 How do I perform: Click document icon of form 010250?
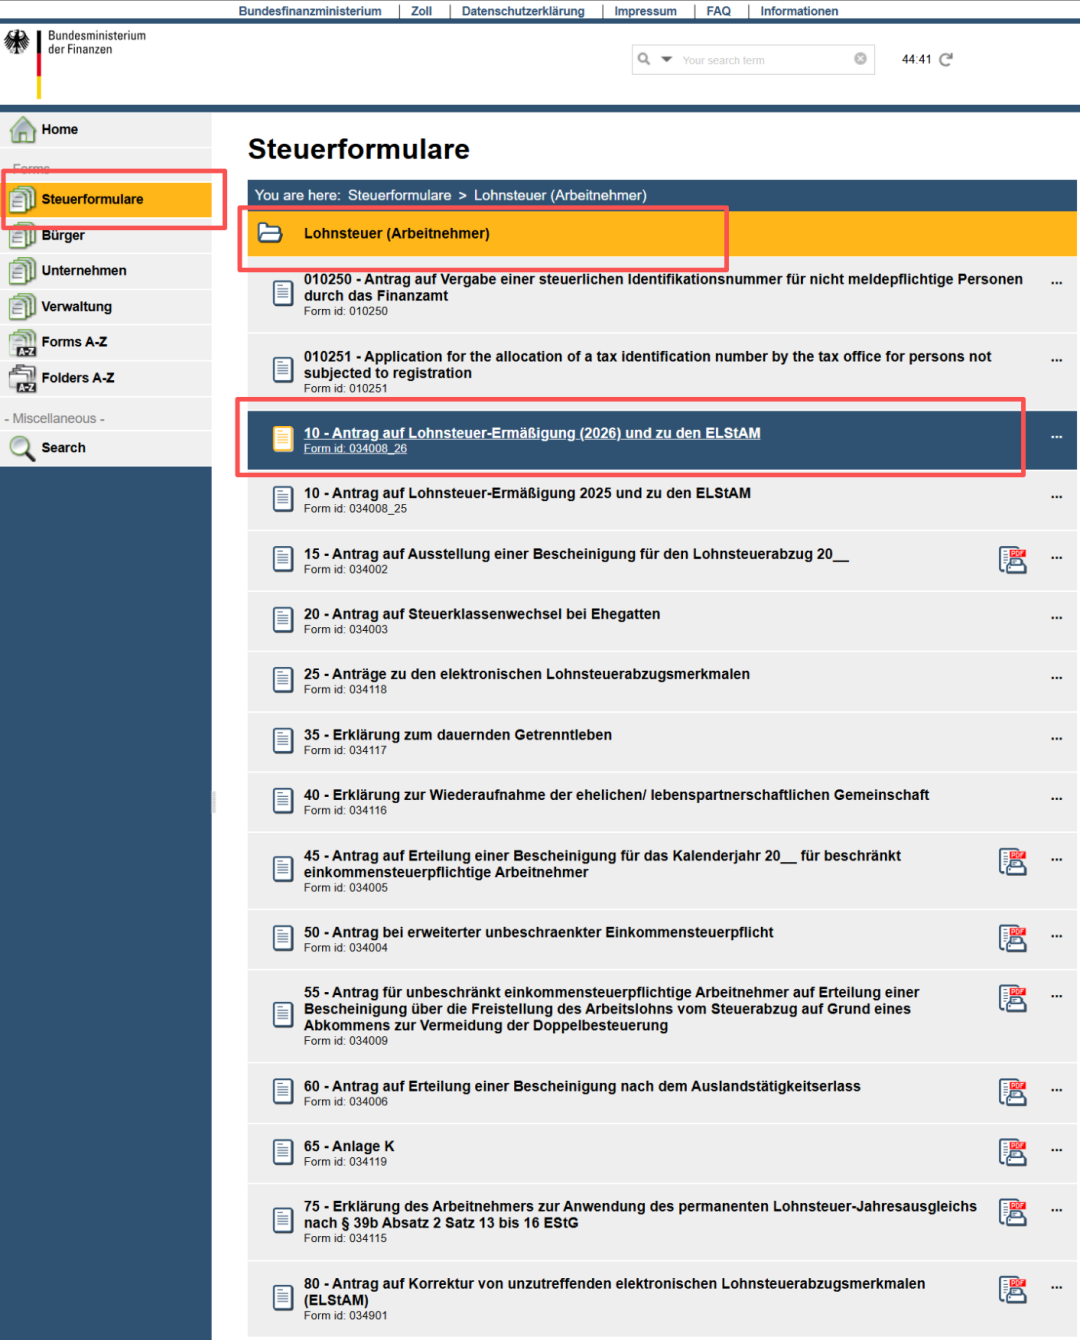tap(283, 293)
